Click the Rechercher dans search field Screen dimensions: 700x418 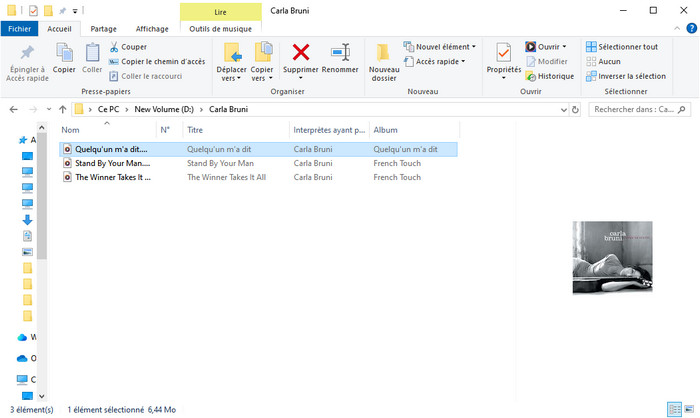tap(636, 109)
